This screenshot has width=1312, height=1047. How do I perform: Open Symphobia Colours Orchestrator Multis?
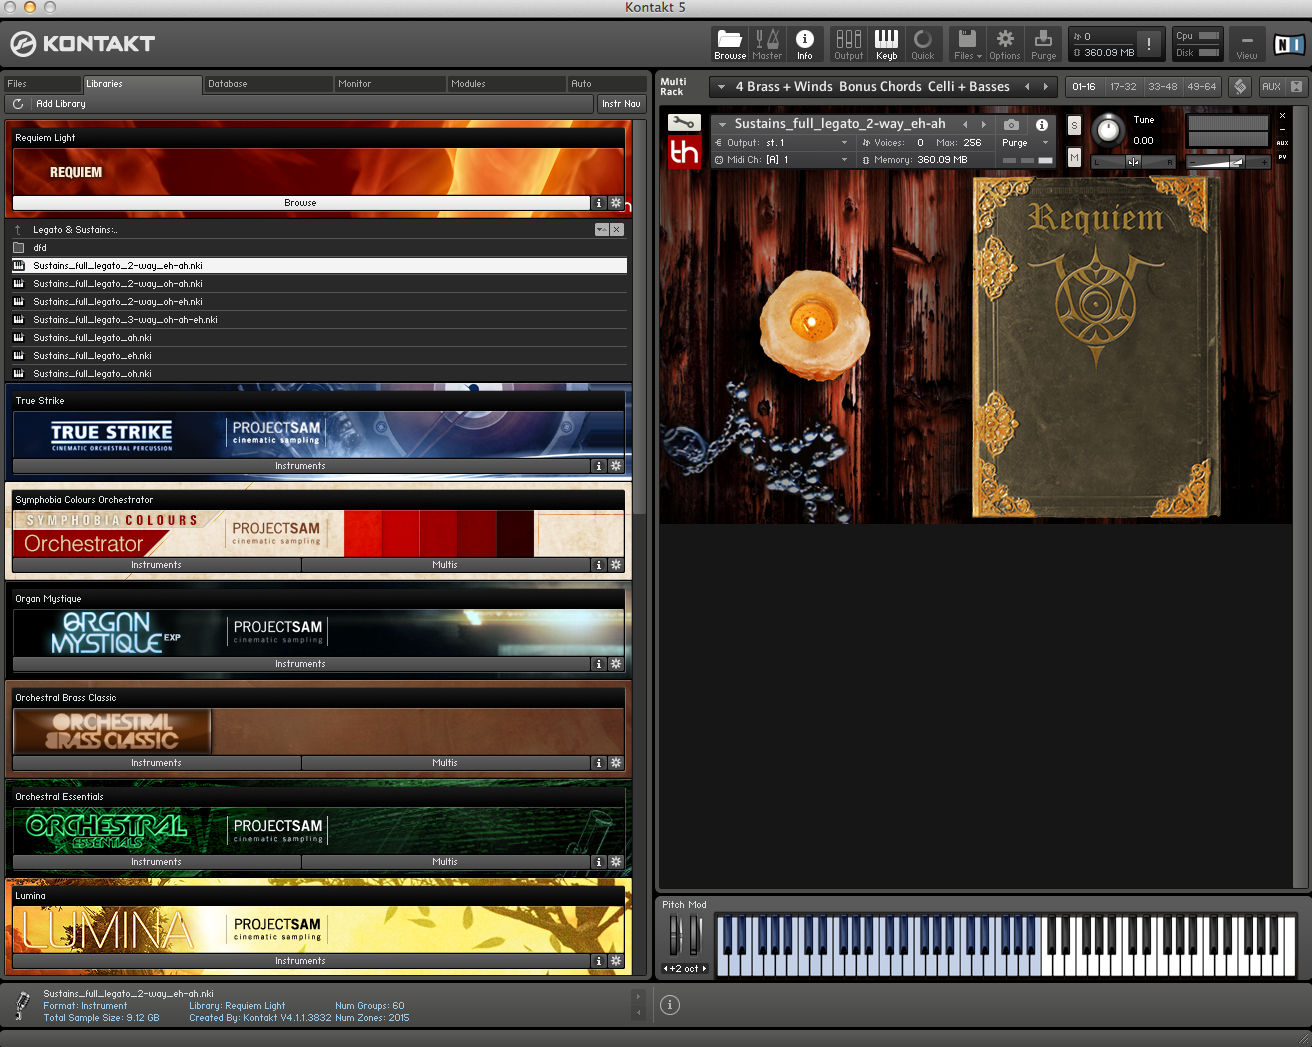(x=445, y=565)
